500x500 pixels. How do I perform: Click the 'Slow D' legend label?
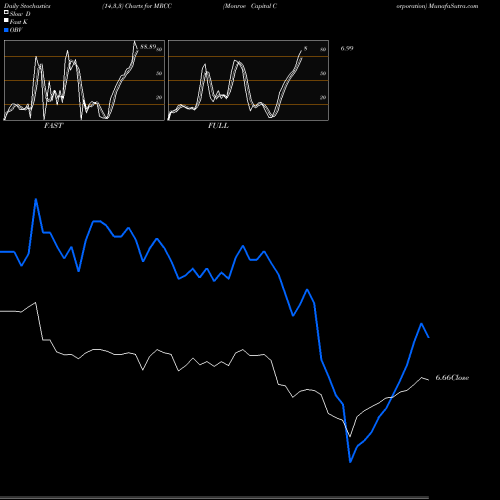pyautogui.click(x=20, y=14)
